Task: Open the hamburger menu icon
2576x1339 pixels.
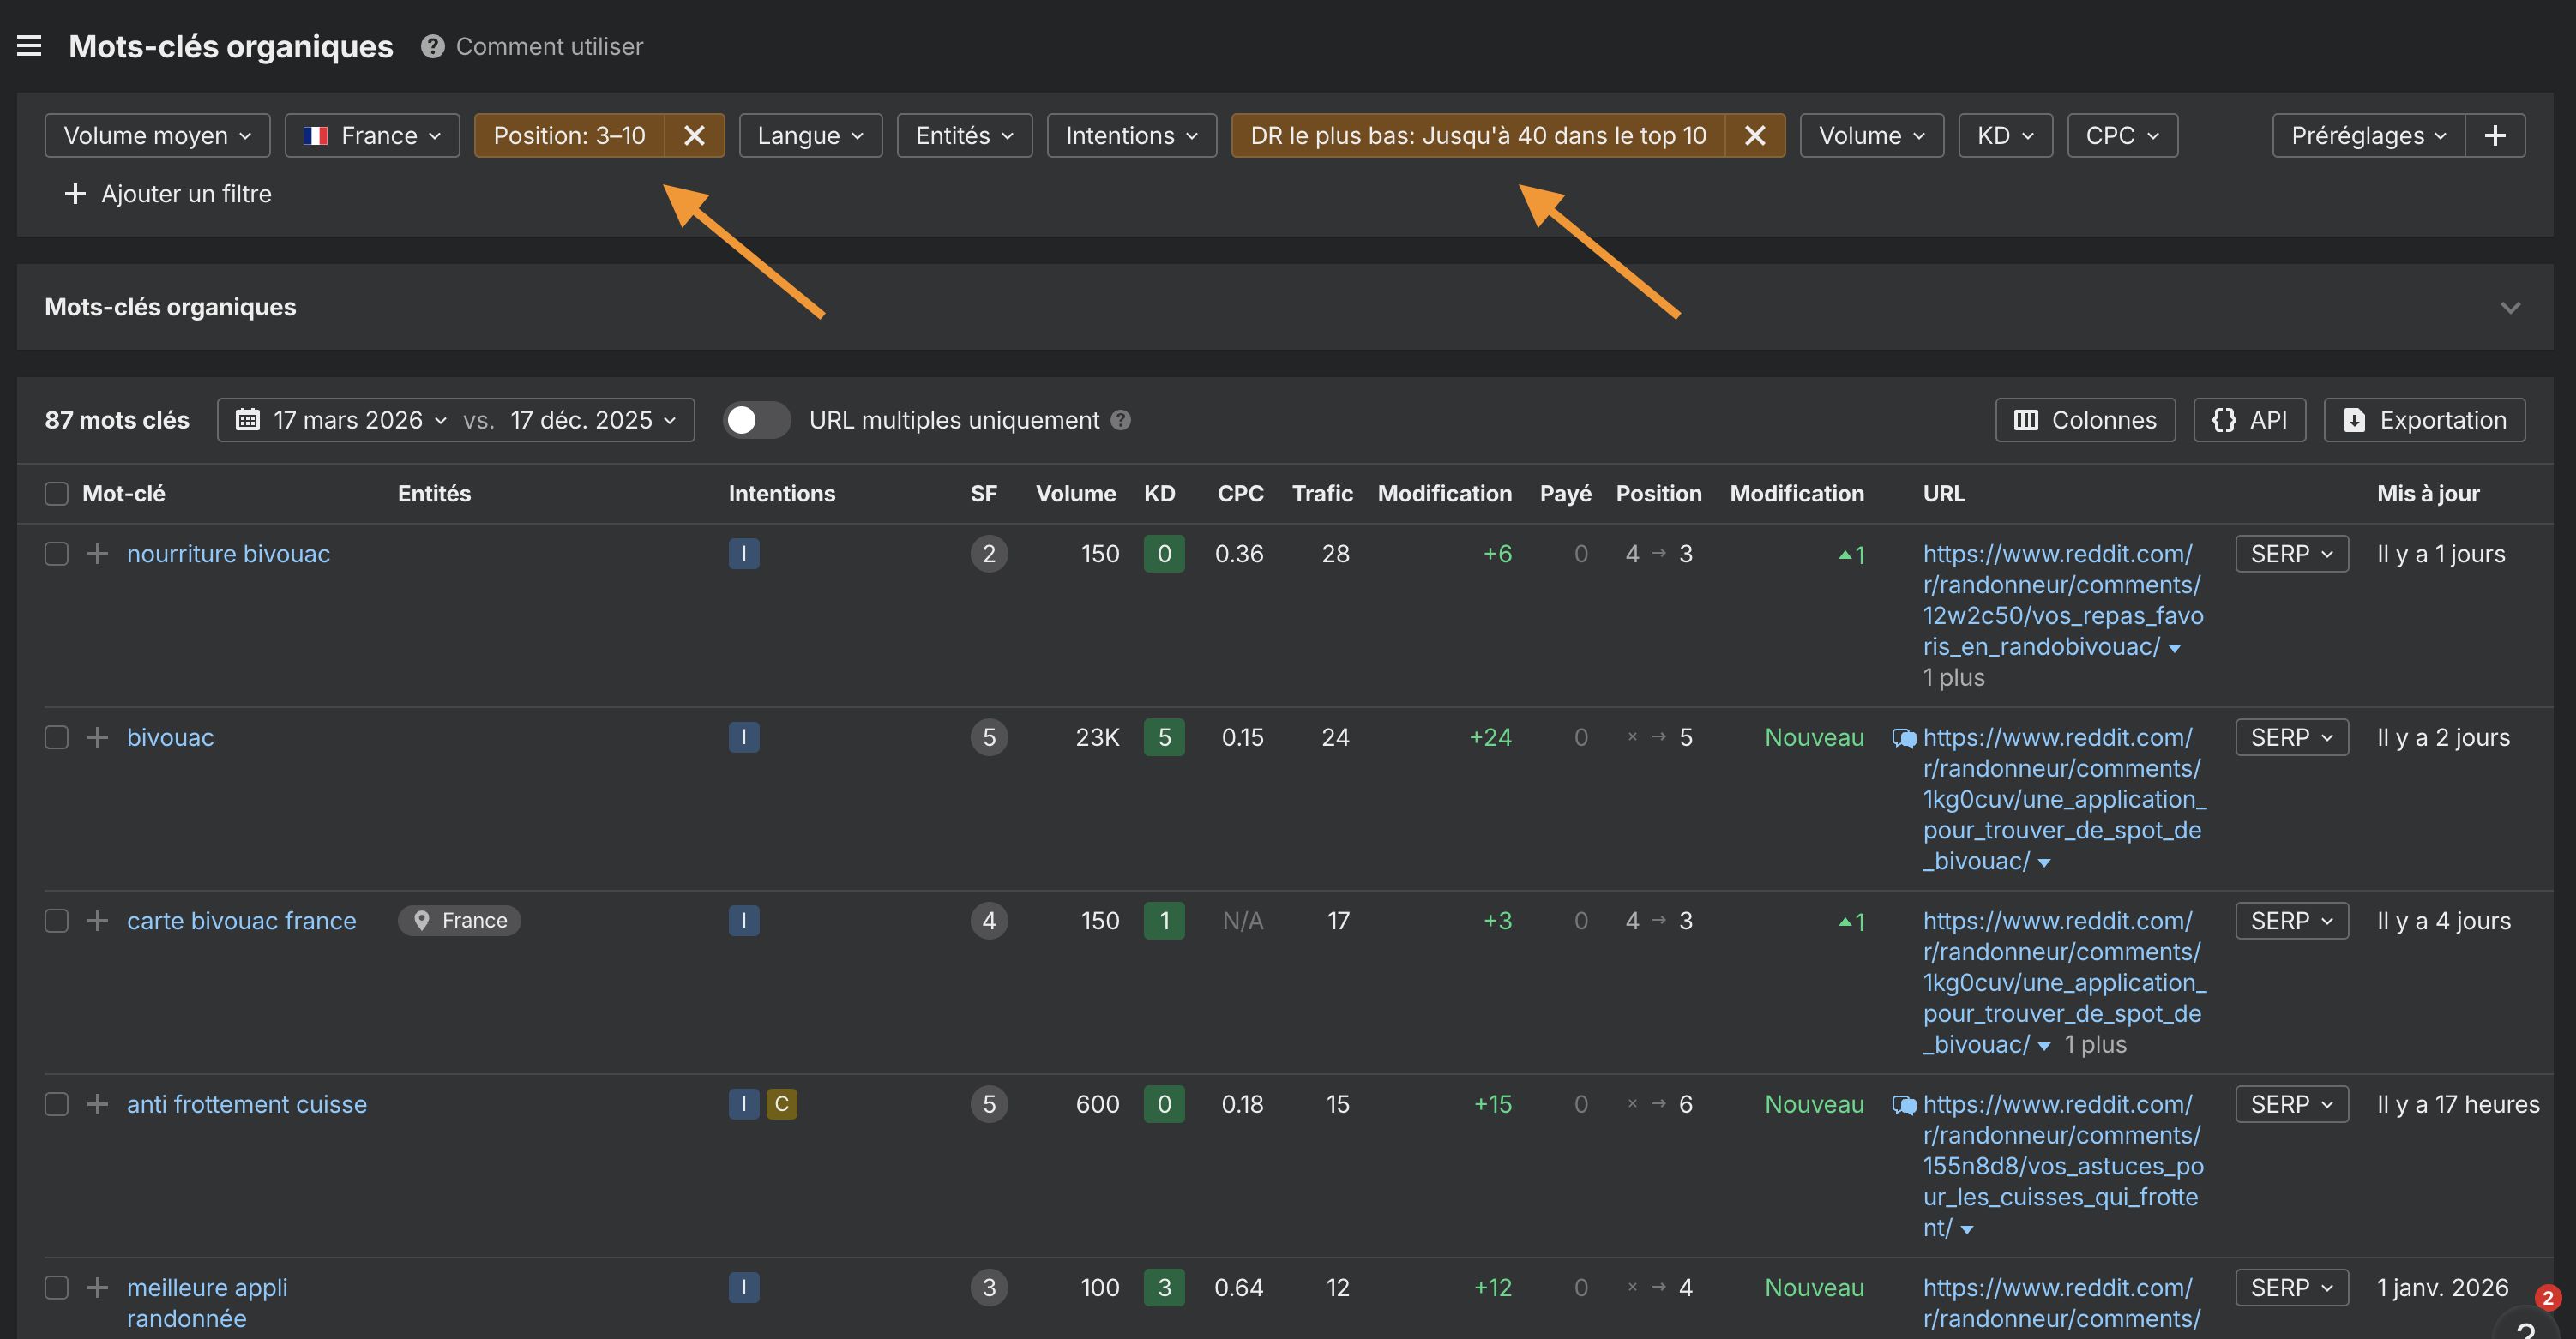Action: coord(29,46)
